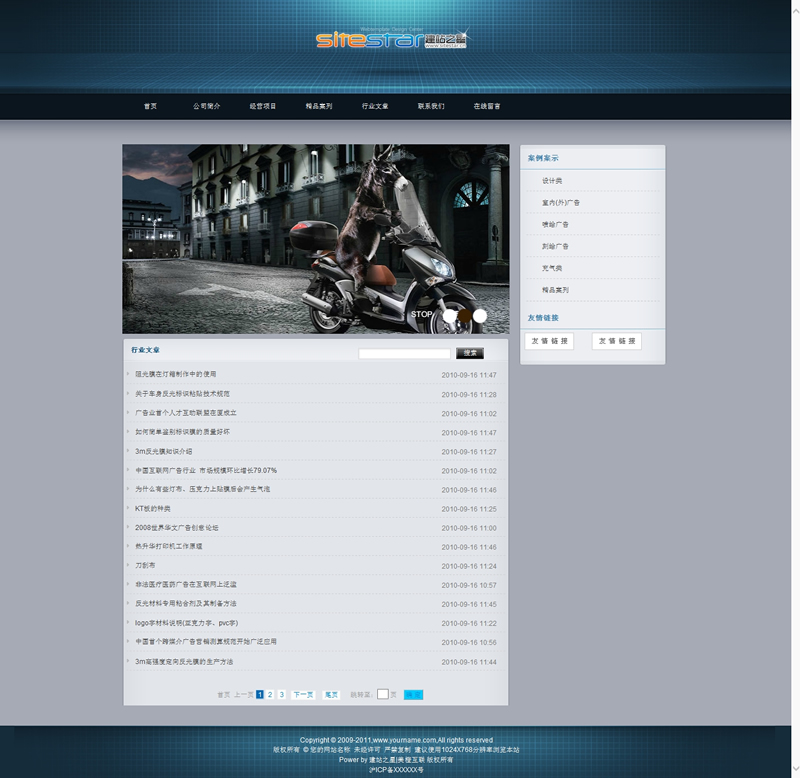The width and height of the screenshot is (800, 778).
Task: Select 设计类 in the 案例展示 sidebar
Action: point(552,181)
